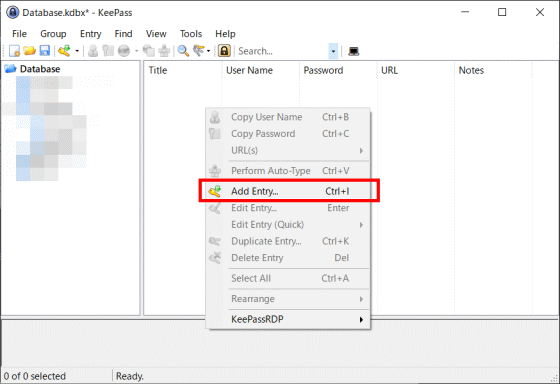This screenshot has width=560, height=384.
Task: Click the Edit Entry icon in context menu
Action: [x=215, y=208]
